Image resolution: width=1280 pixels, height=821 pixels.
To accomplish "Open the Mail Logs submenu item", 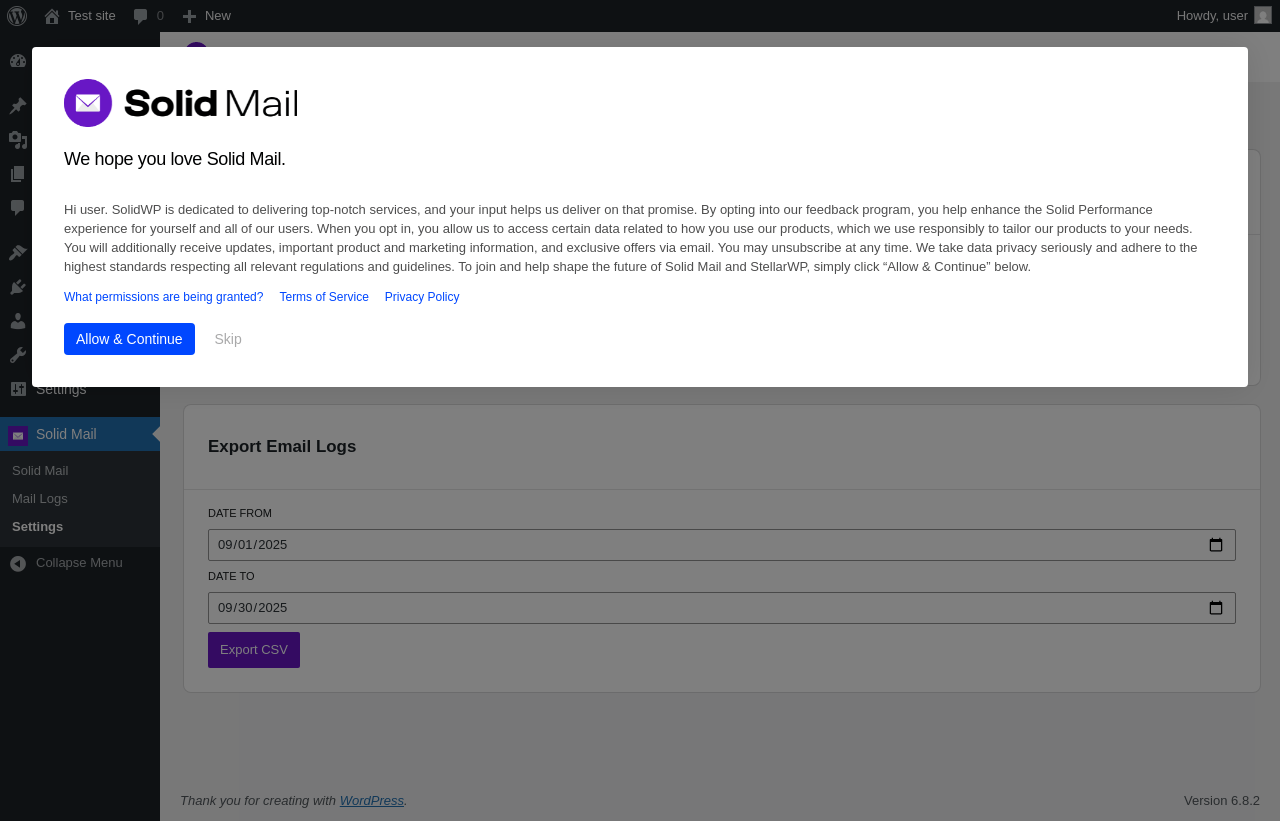I will [40, 499].
